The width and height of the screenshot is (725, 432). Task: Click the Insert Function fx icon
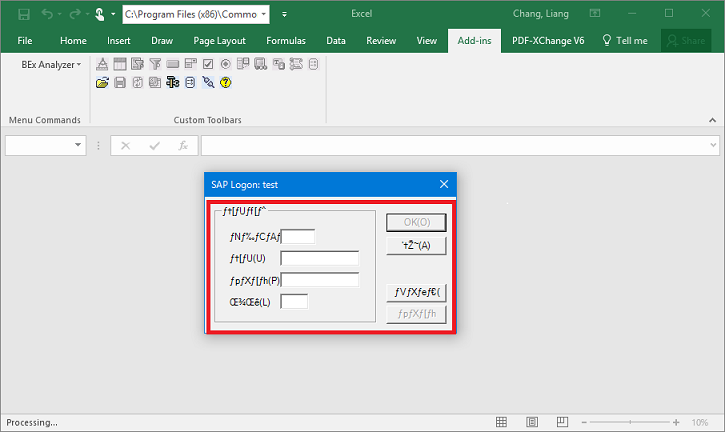pos(183,146)
